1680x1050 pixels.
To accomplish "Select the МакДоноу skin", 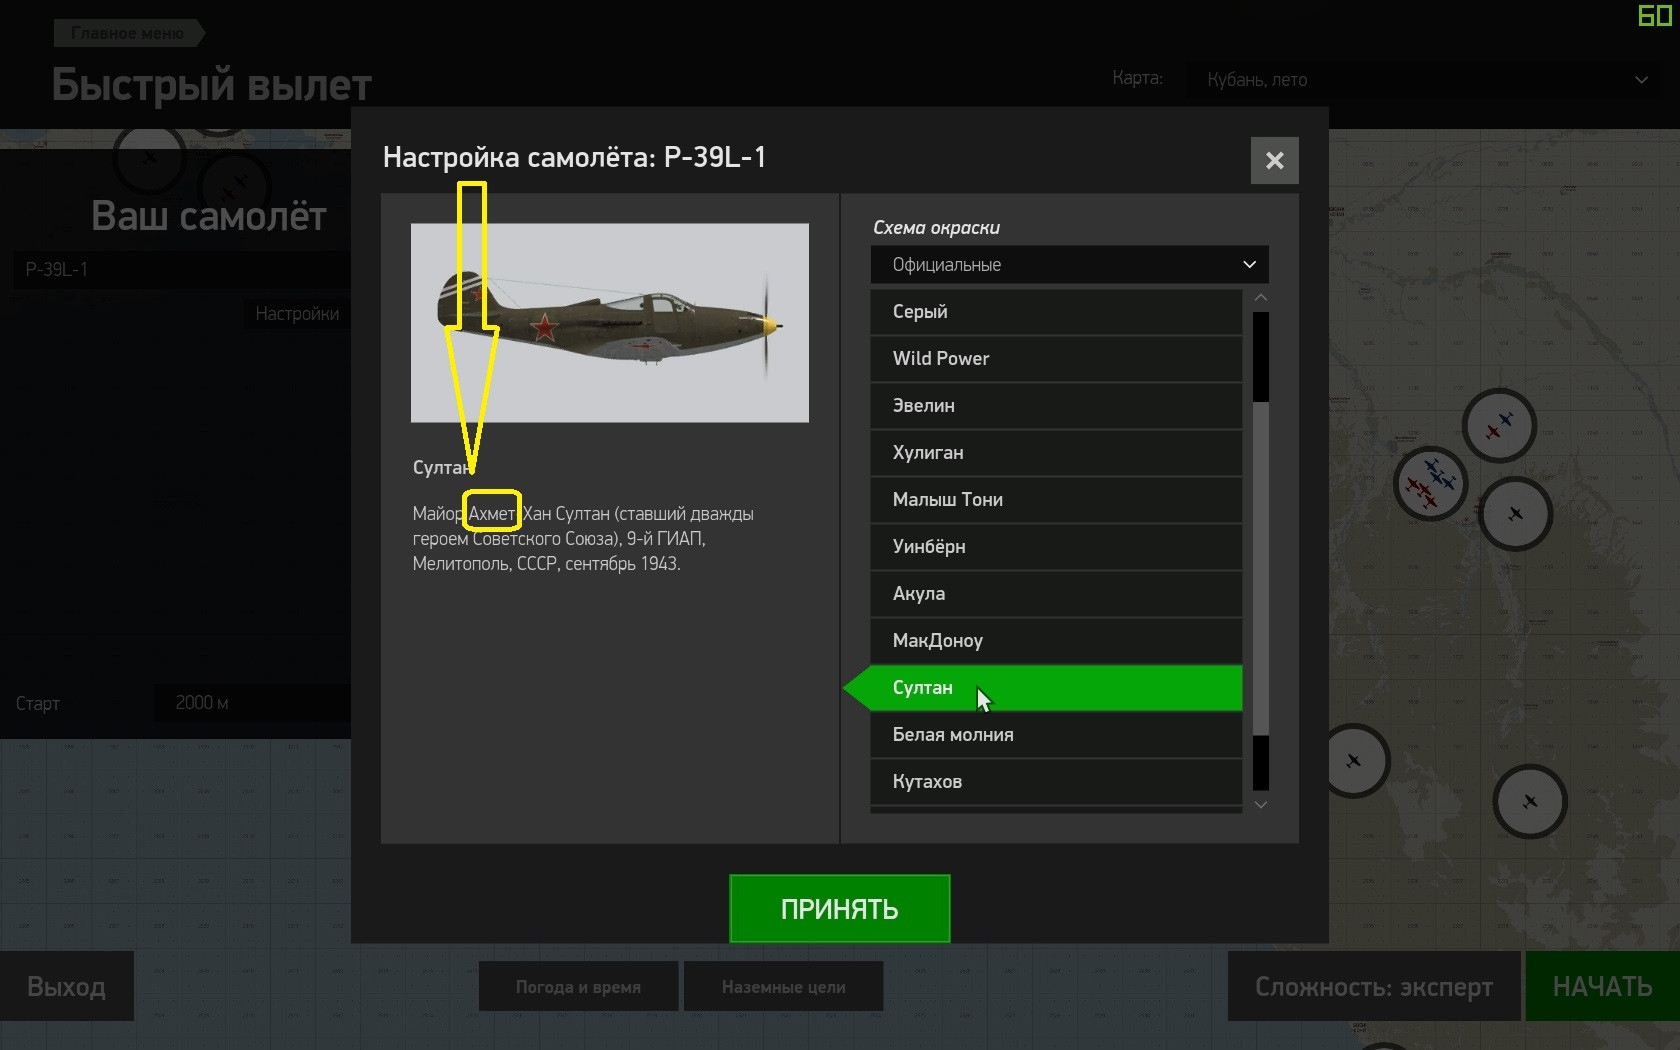I will [1056, 641].
